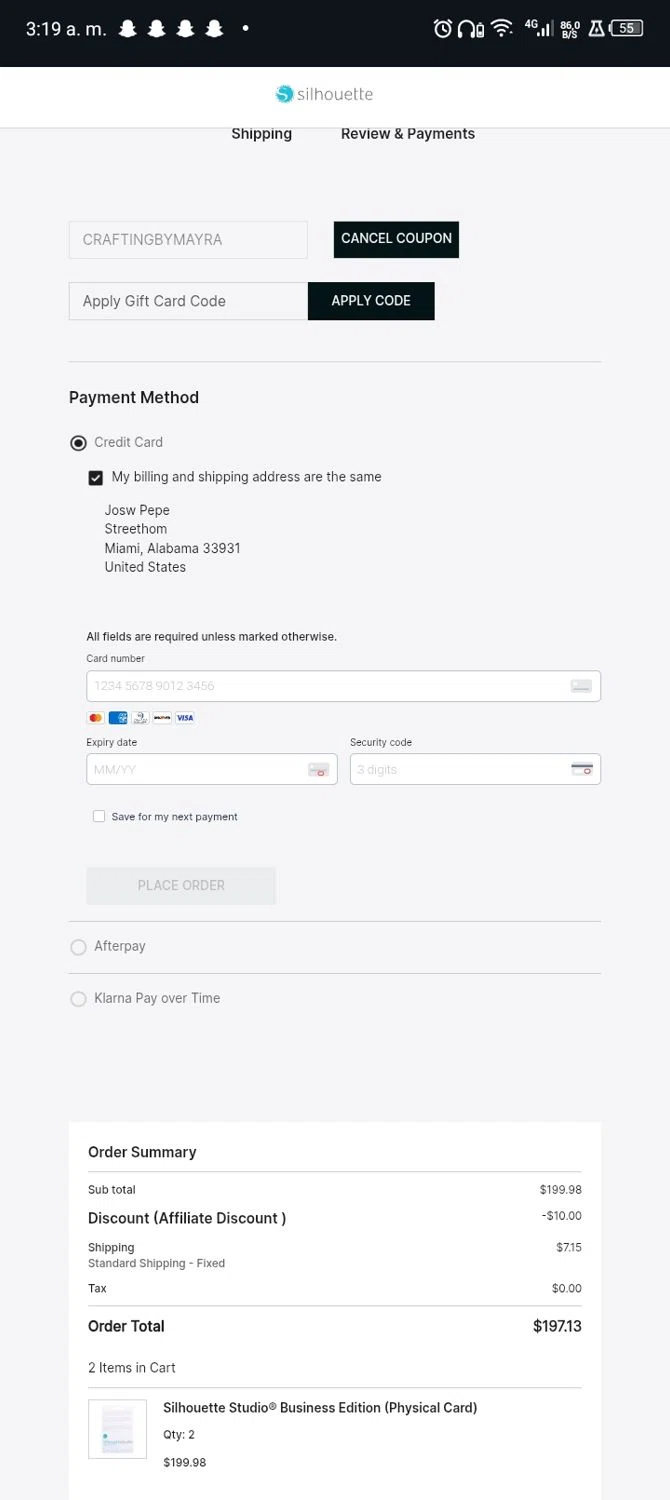
Task: Click the security code hint icon
Action: (582, 770)
